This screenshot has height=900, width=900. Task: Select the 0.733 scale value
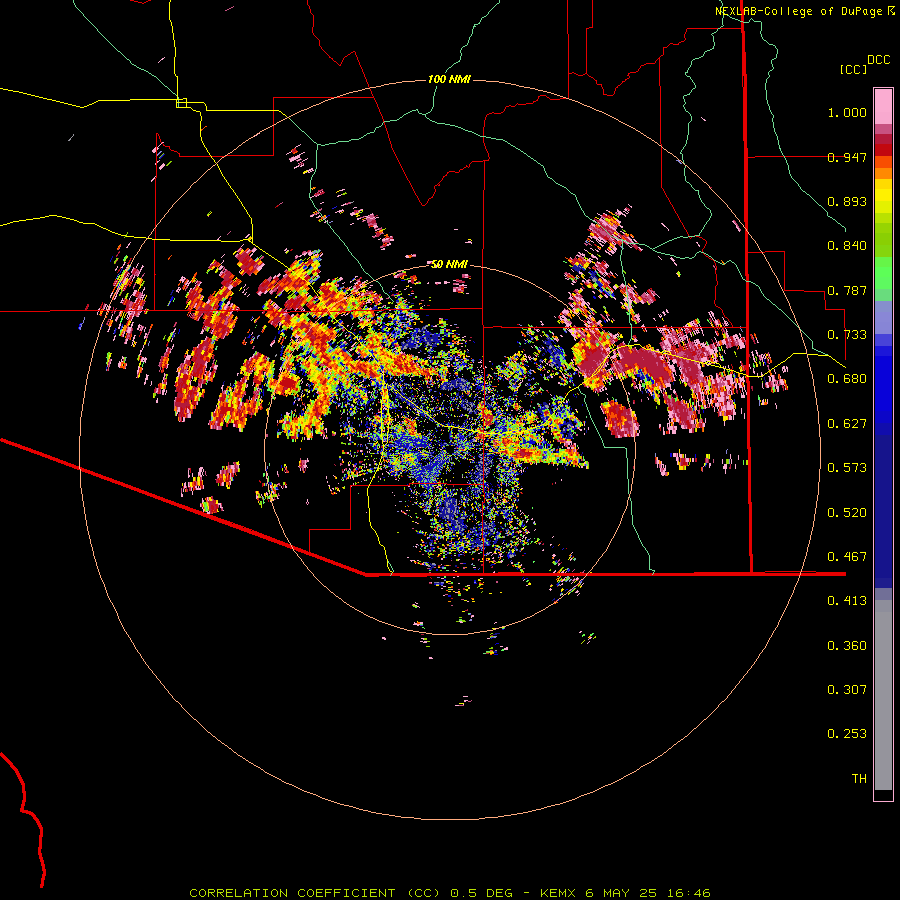tap(847, 335)
